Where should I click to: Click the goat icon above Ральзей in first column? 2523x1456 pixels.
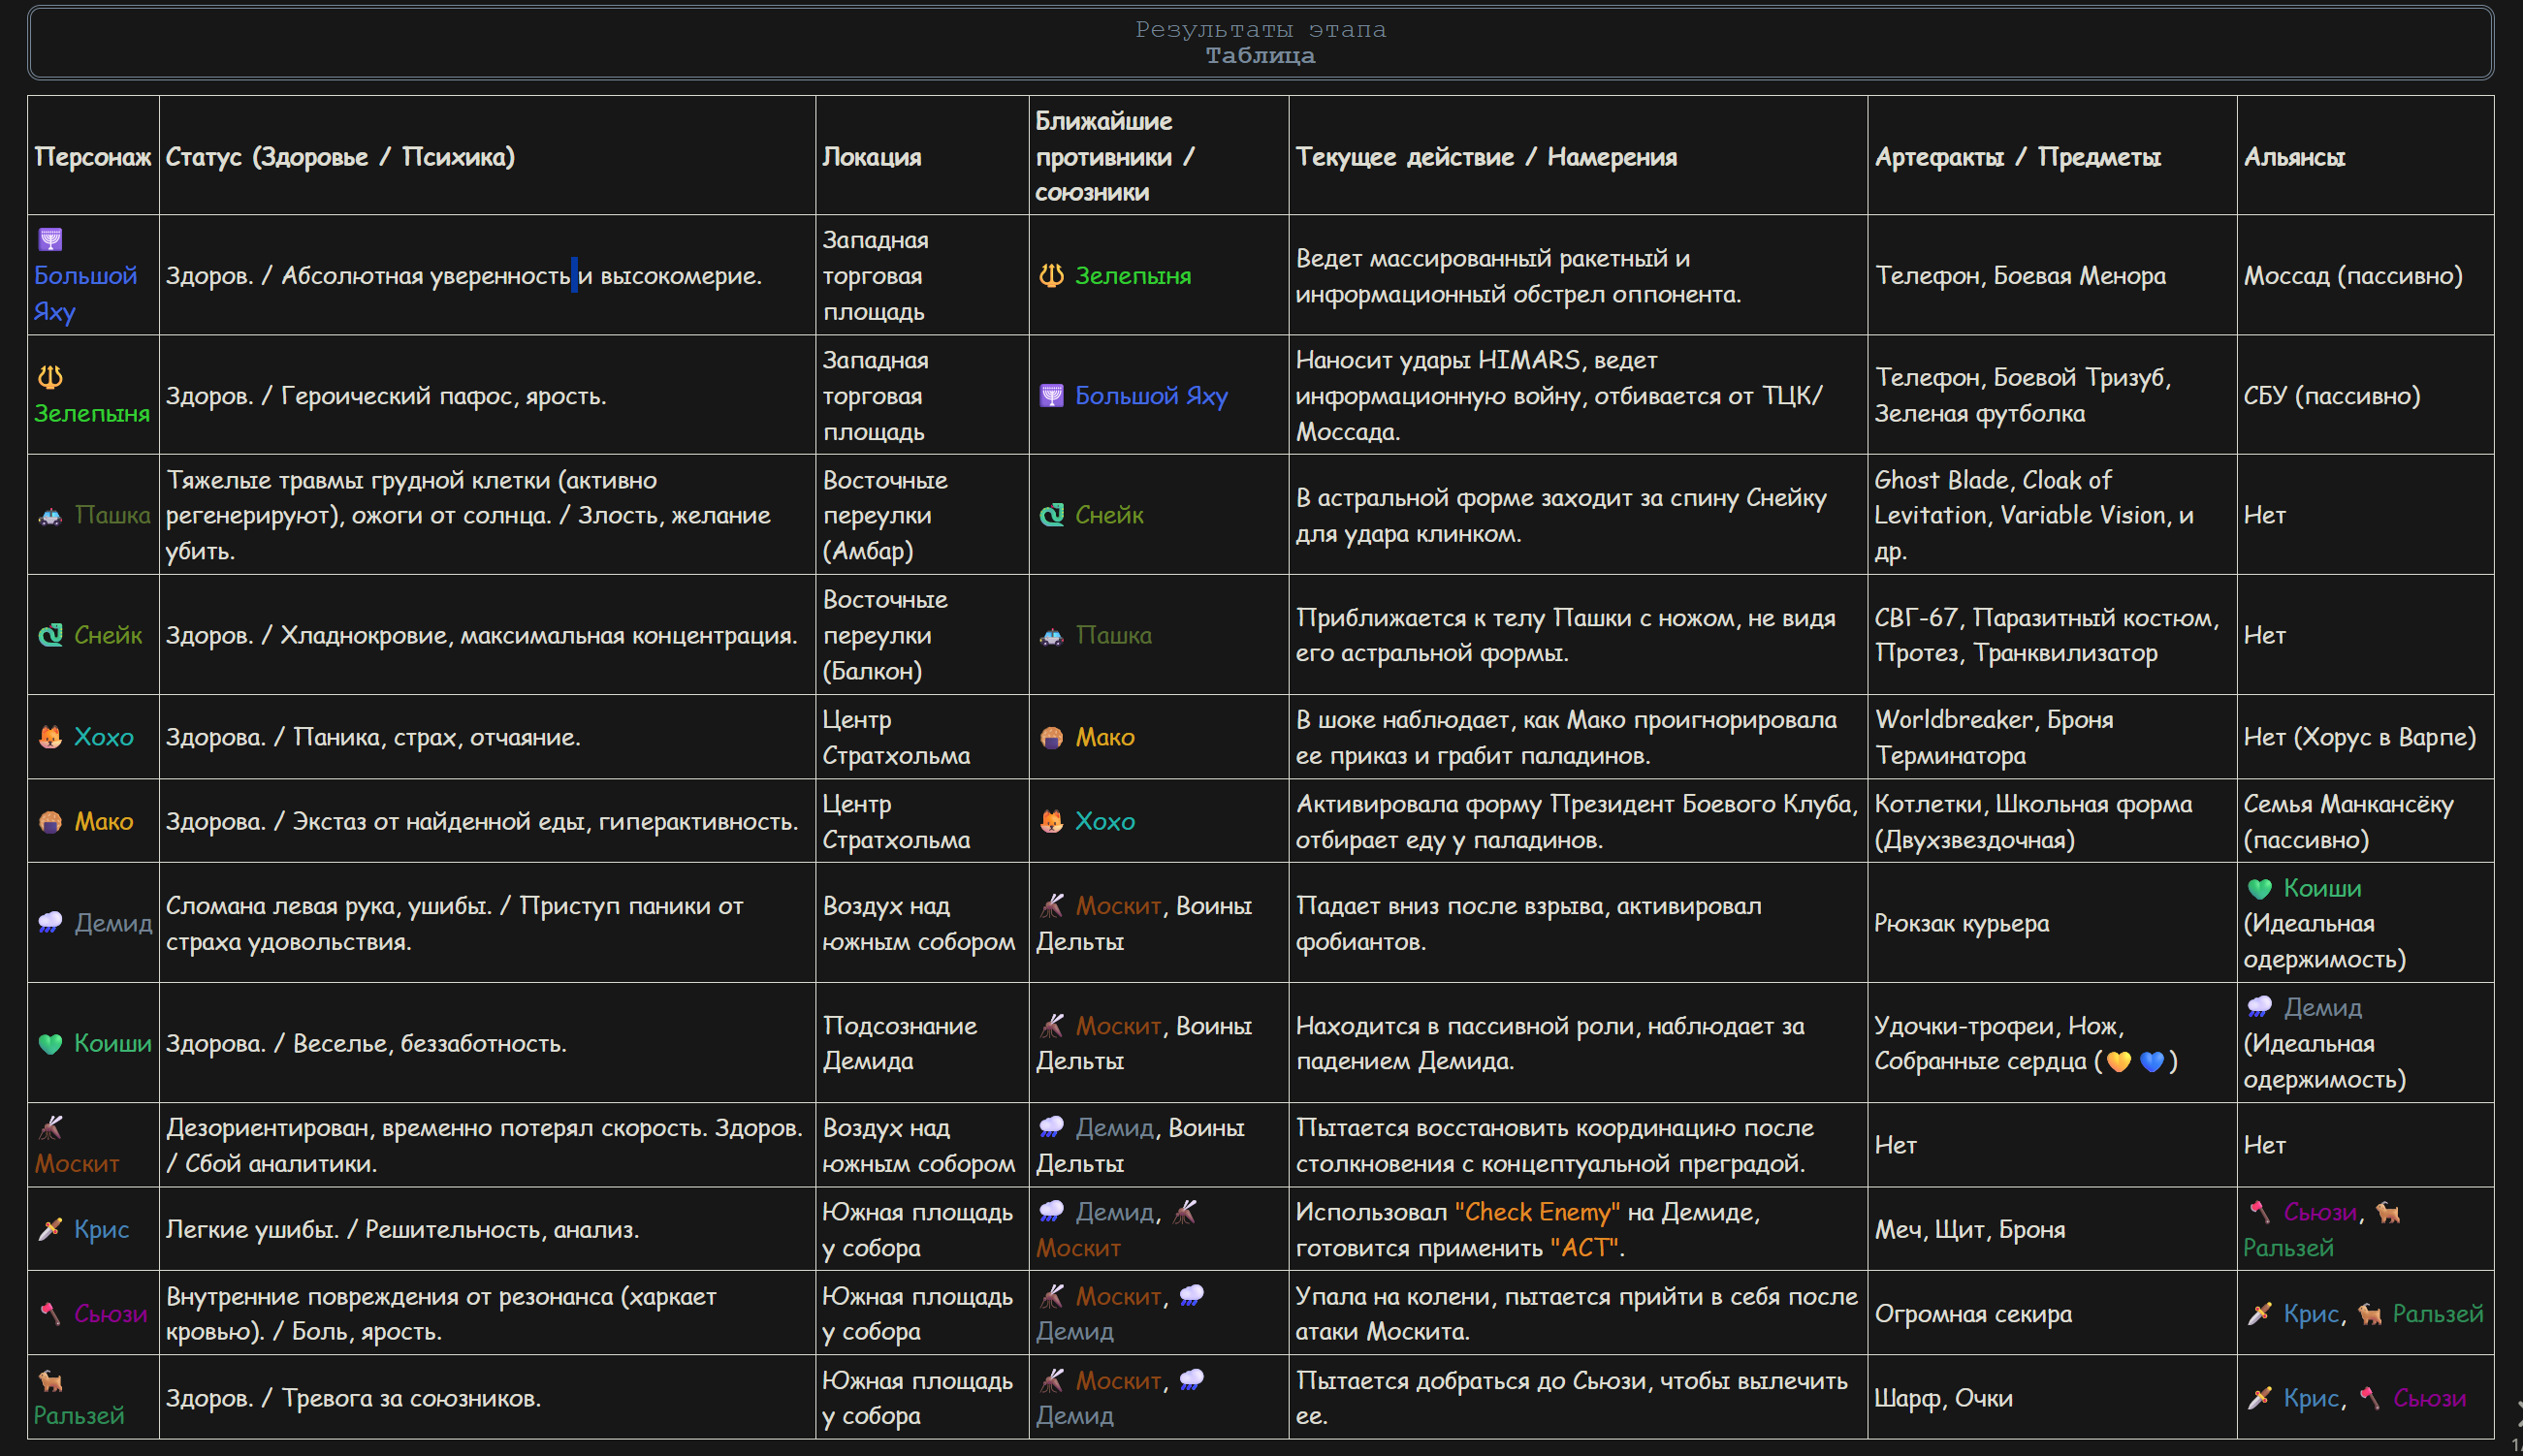(50, 1381)
